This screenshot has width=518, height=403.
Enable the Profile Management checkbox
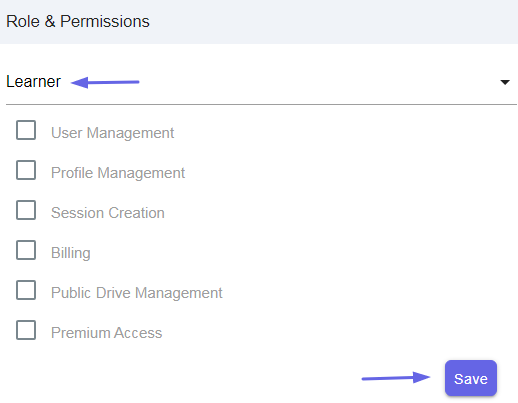click(26, 170)
